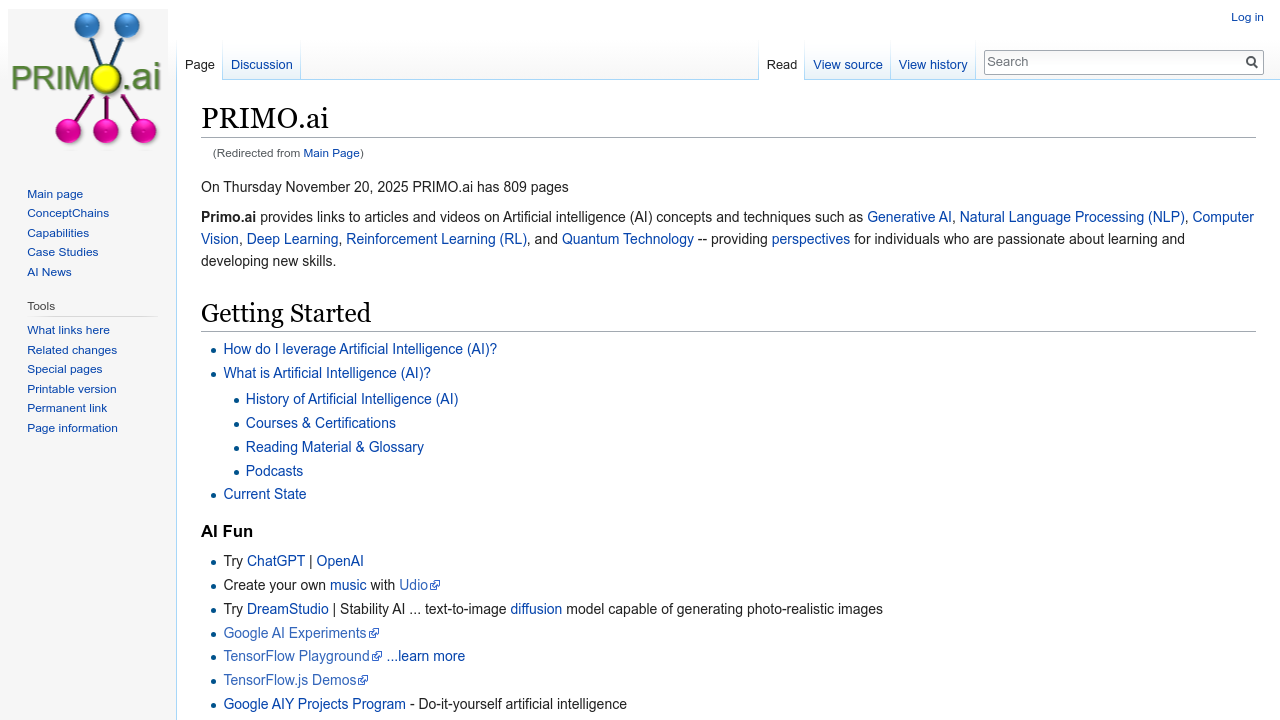Open the Discussion tab
The height and width of the screenshot is (720, 1280).
261,64
